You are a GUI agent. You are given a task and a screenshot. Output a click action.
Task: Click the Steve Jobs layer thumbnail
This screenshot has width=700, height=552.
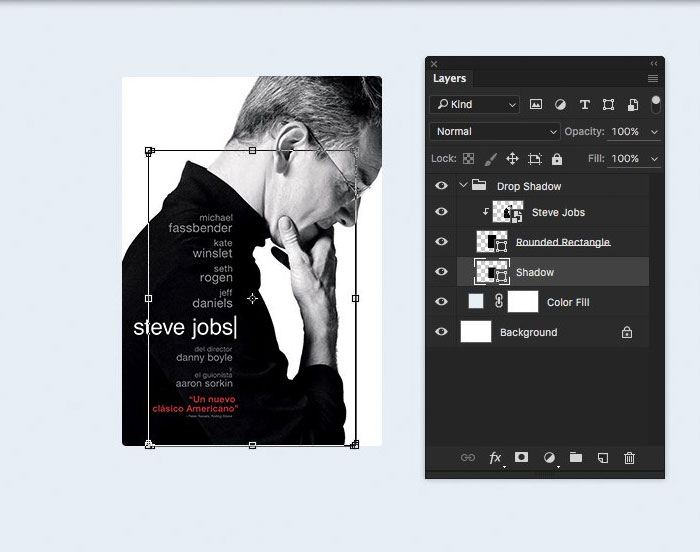tap(508, 212)
